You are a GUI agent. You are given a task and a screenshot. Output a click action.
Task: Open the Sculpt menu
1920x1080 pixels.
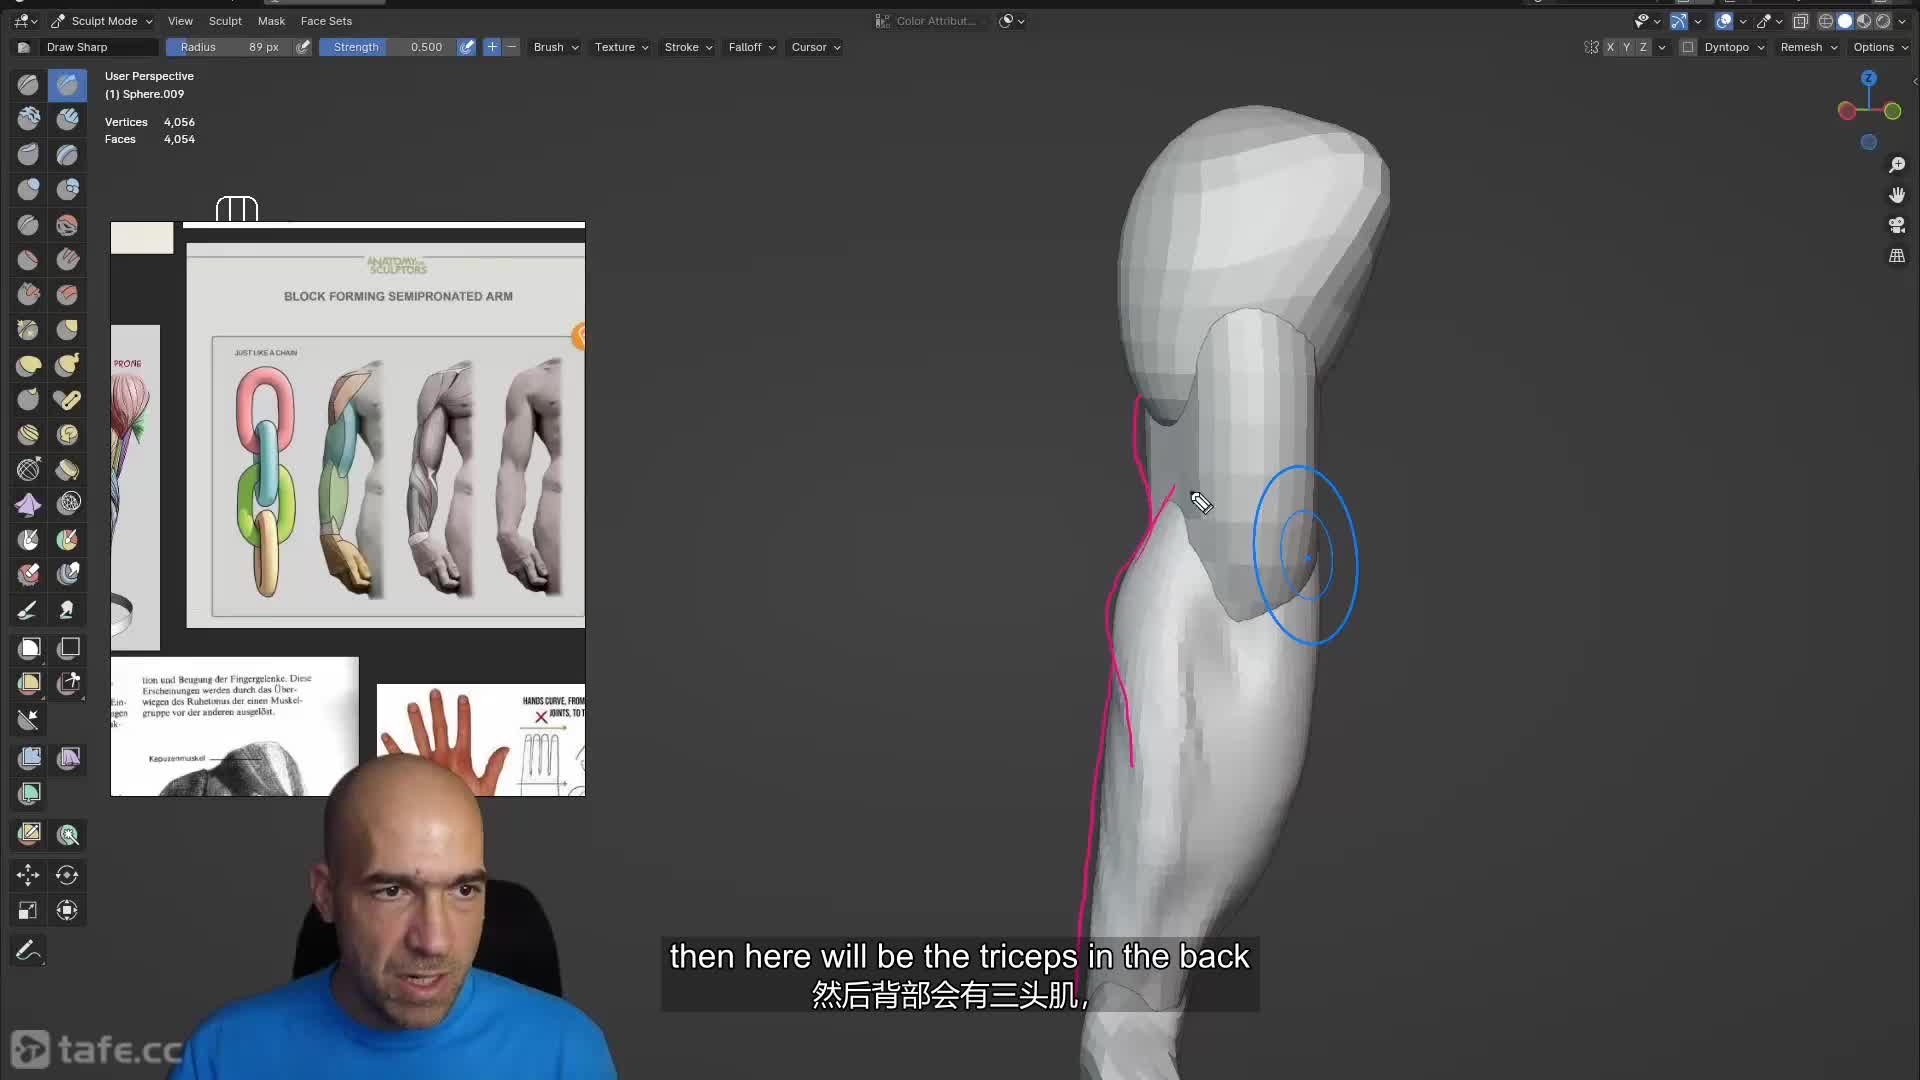[x=225, y=21]
